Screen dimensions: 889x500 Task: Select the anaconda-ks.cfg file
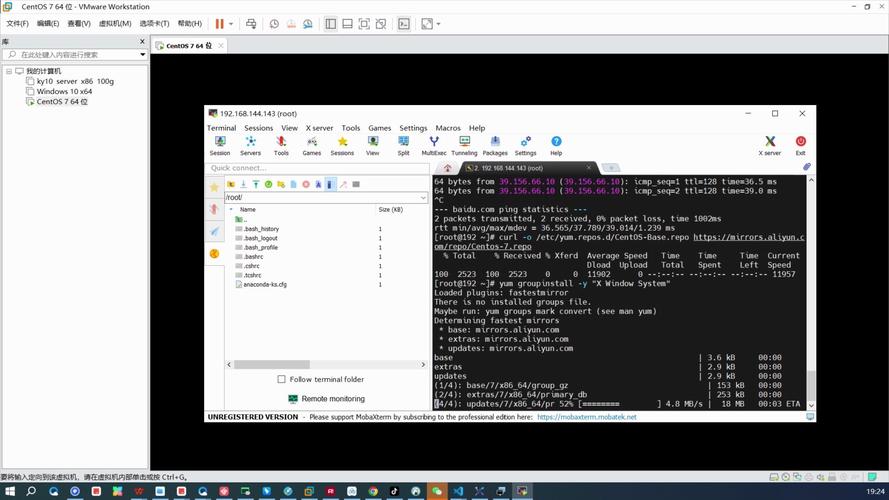point(265,285)
